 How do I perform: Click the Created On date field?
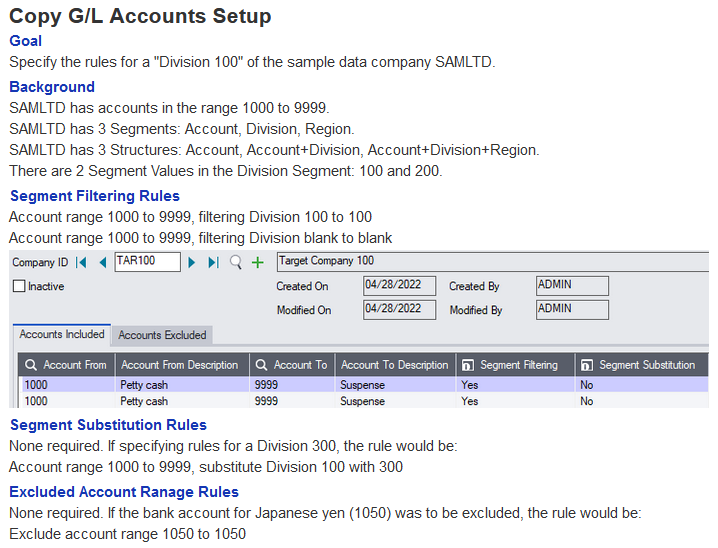399,286
